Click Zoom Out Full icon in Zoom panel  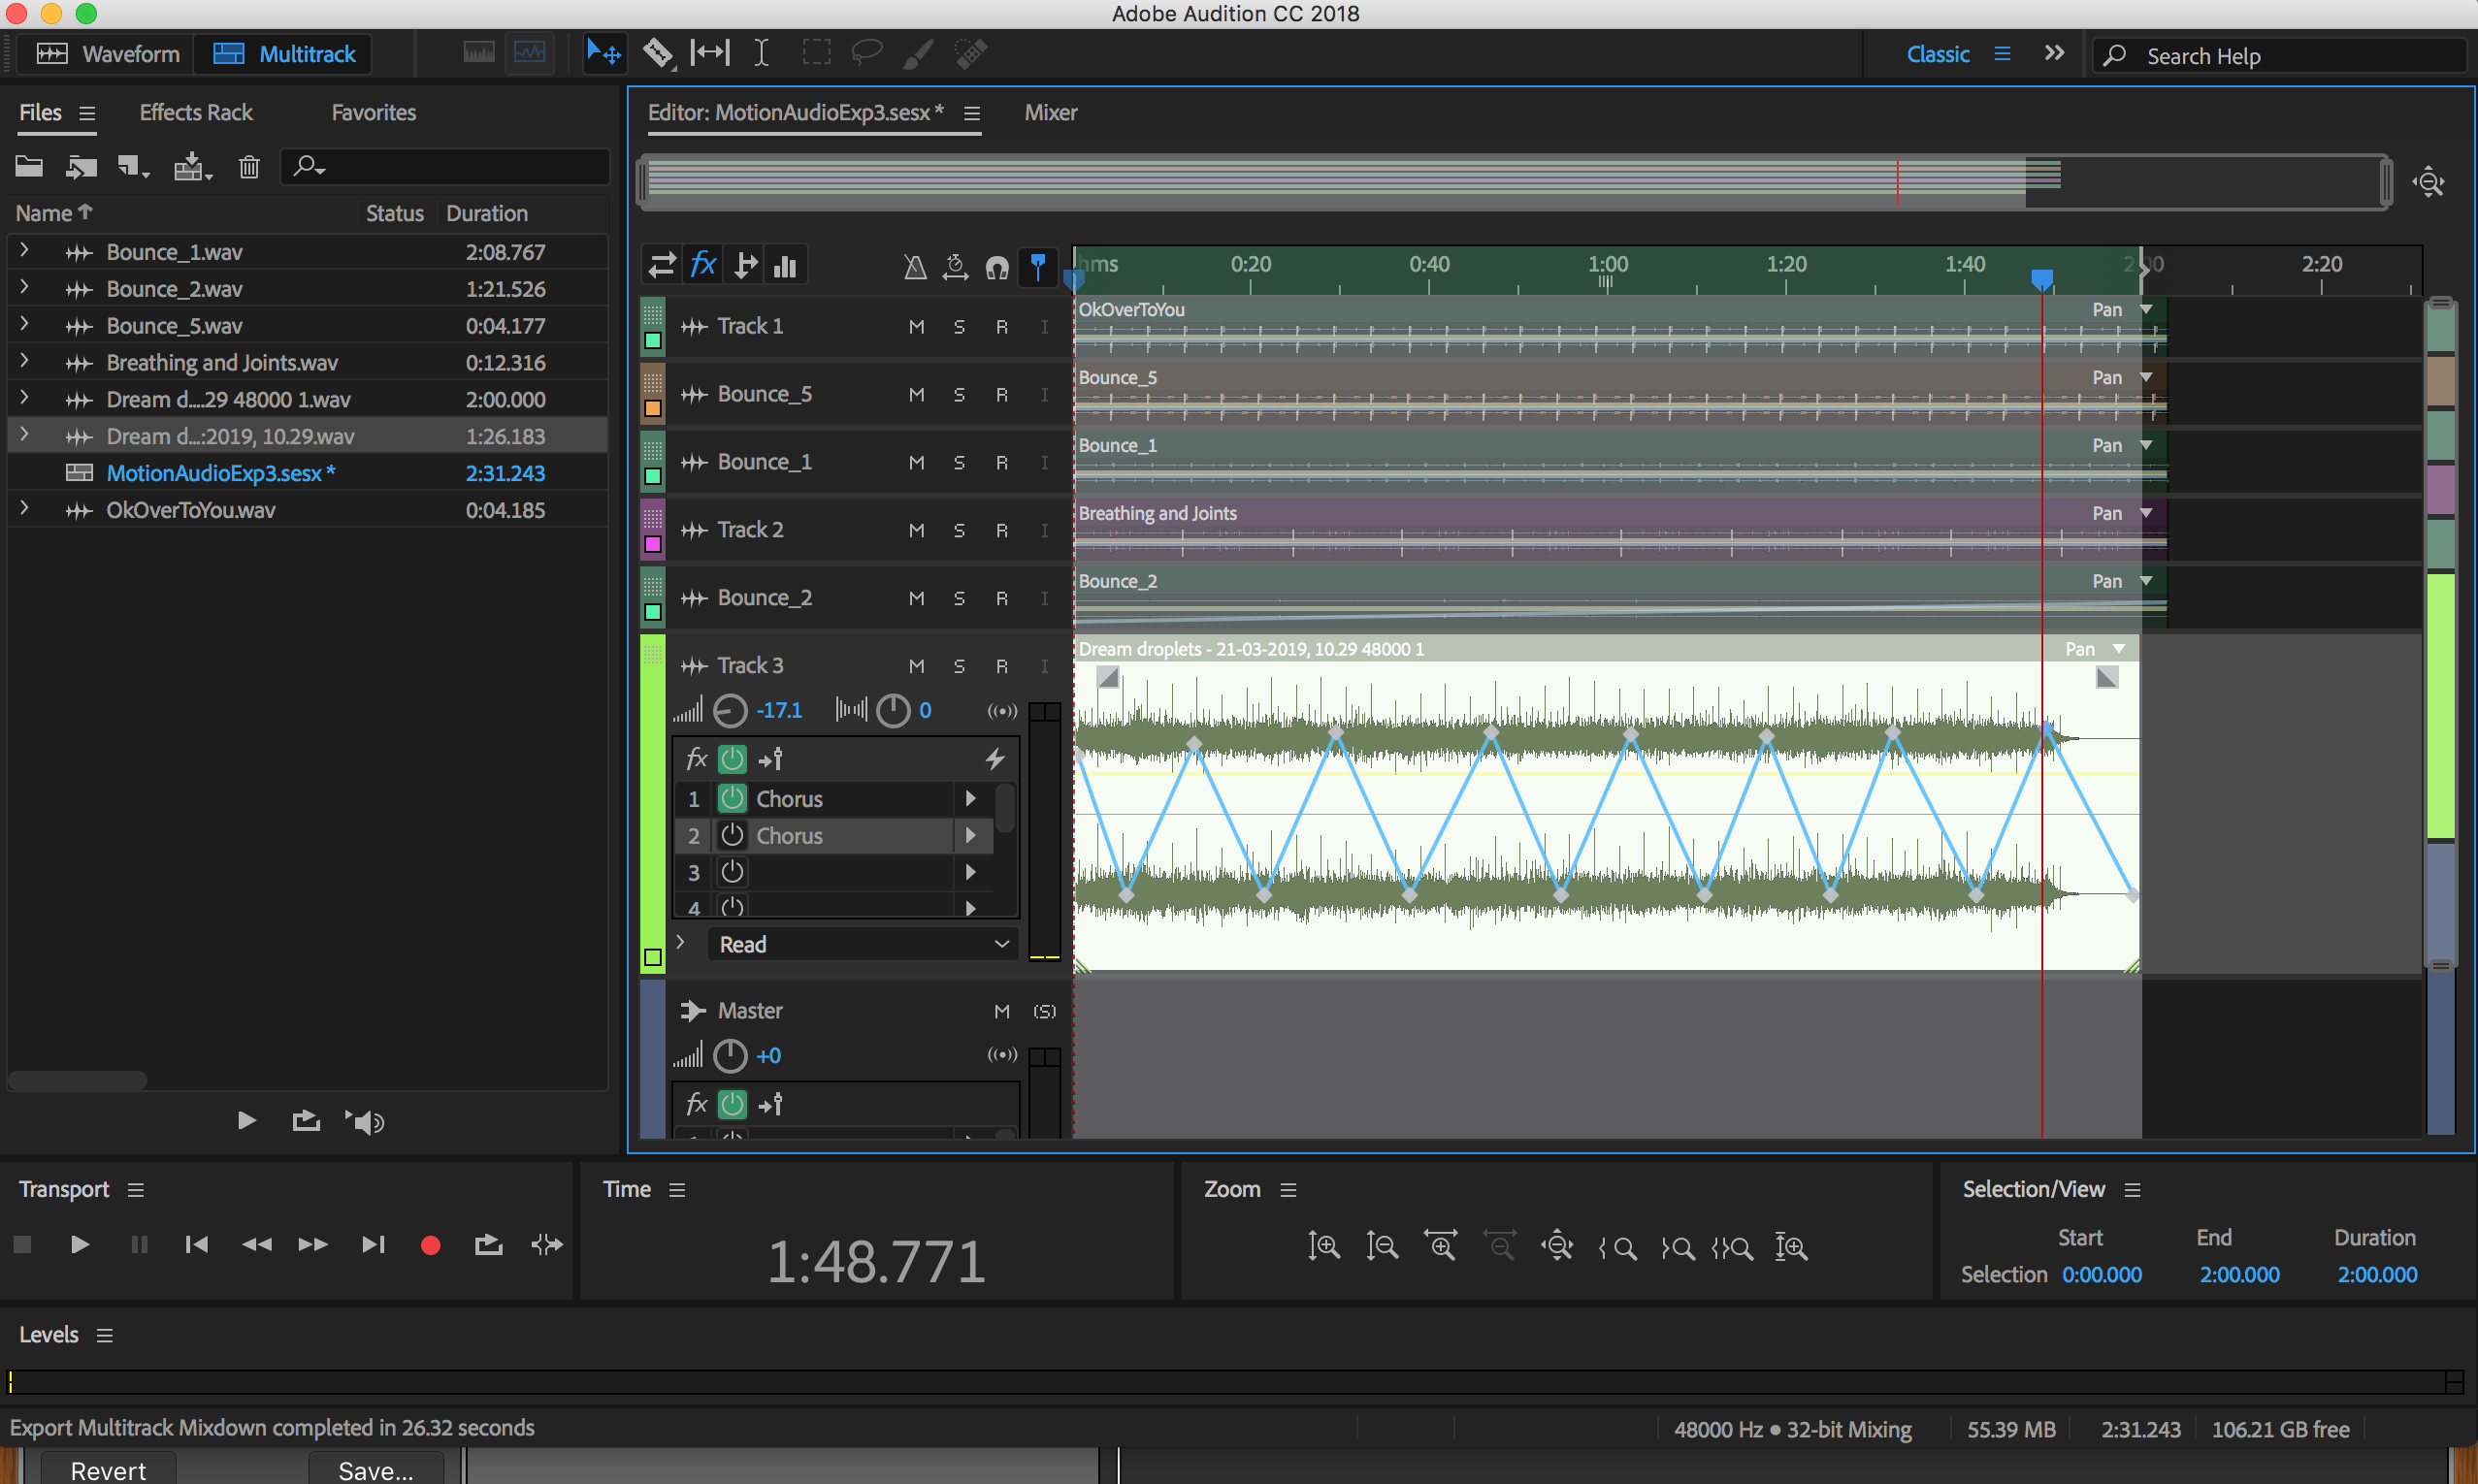pos(1557,1247)
